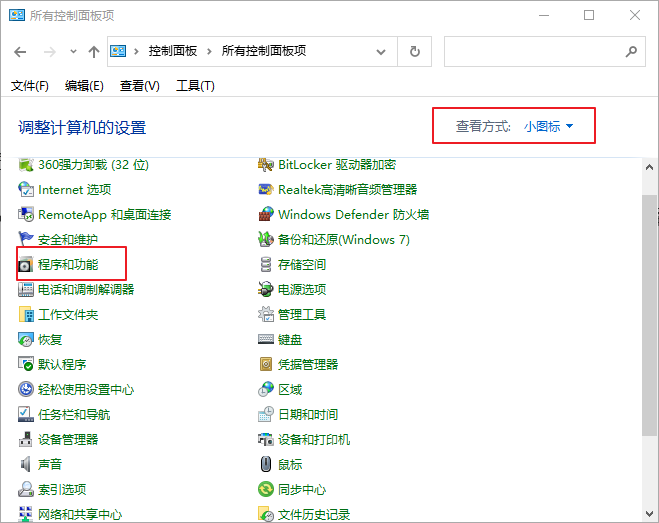Screen dimensions: 659x523
Task: Click the search magnifier icon
Action: tap(631, 52)
